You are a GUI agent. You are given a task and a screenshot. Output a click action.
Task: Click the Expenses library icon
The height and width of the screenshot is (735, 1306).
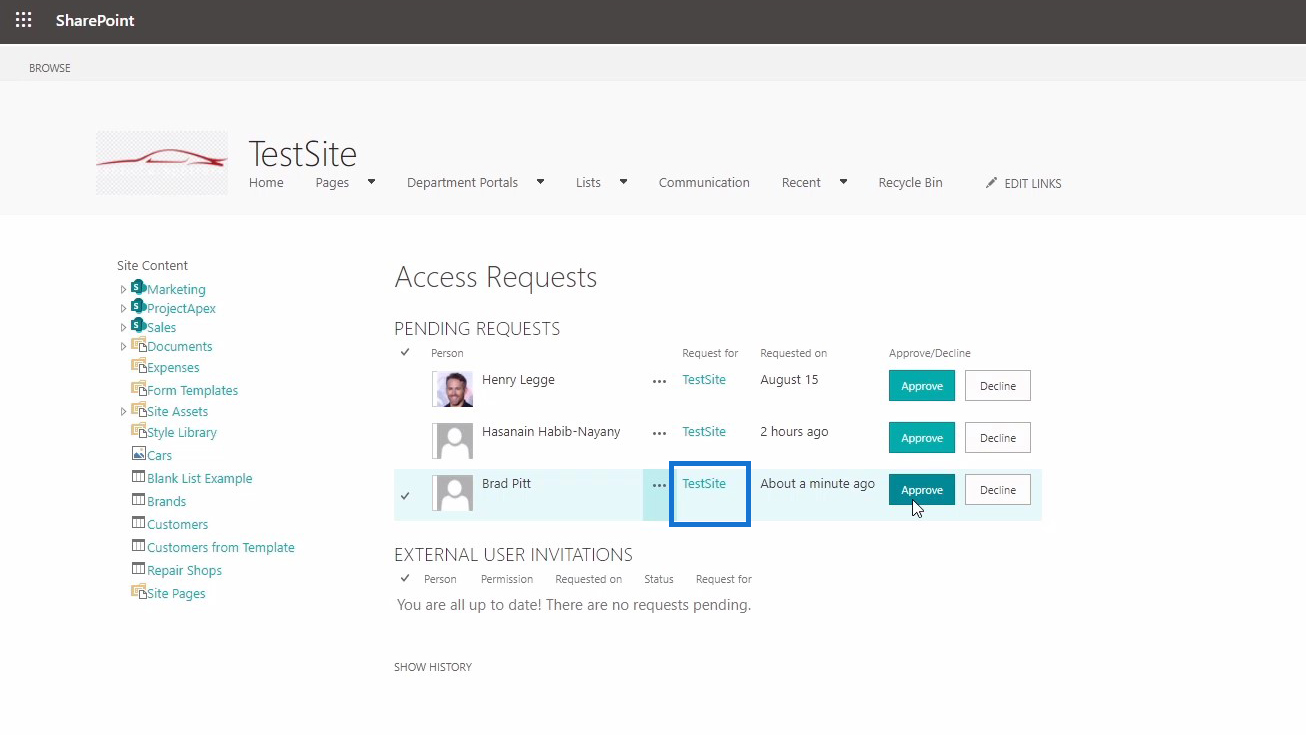tap(139, 366)
